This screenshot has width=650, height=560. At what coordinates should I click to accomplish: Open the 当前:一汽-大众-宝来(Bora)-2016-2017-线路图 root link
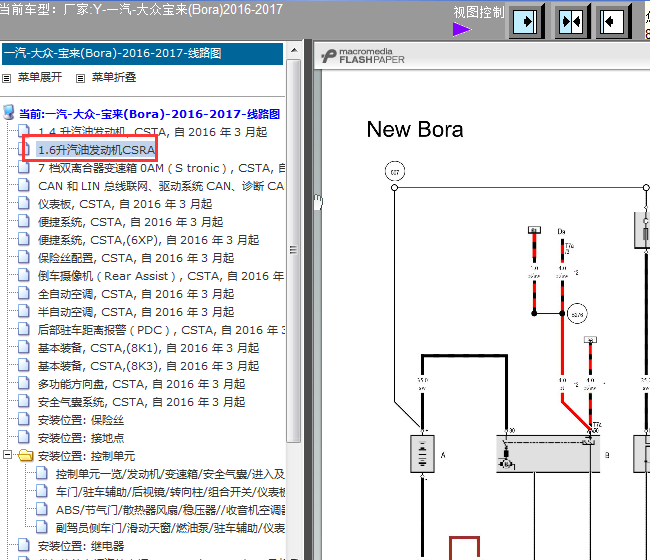click(x=149, y=114)
